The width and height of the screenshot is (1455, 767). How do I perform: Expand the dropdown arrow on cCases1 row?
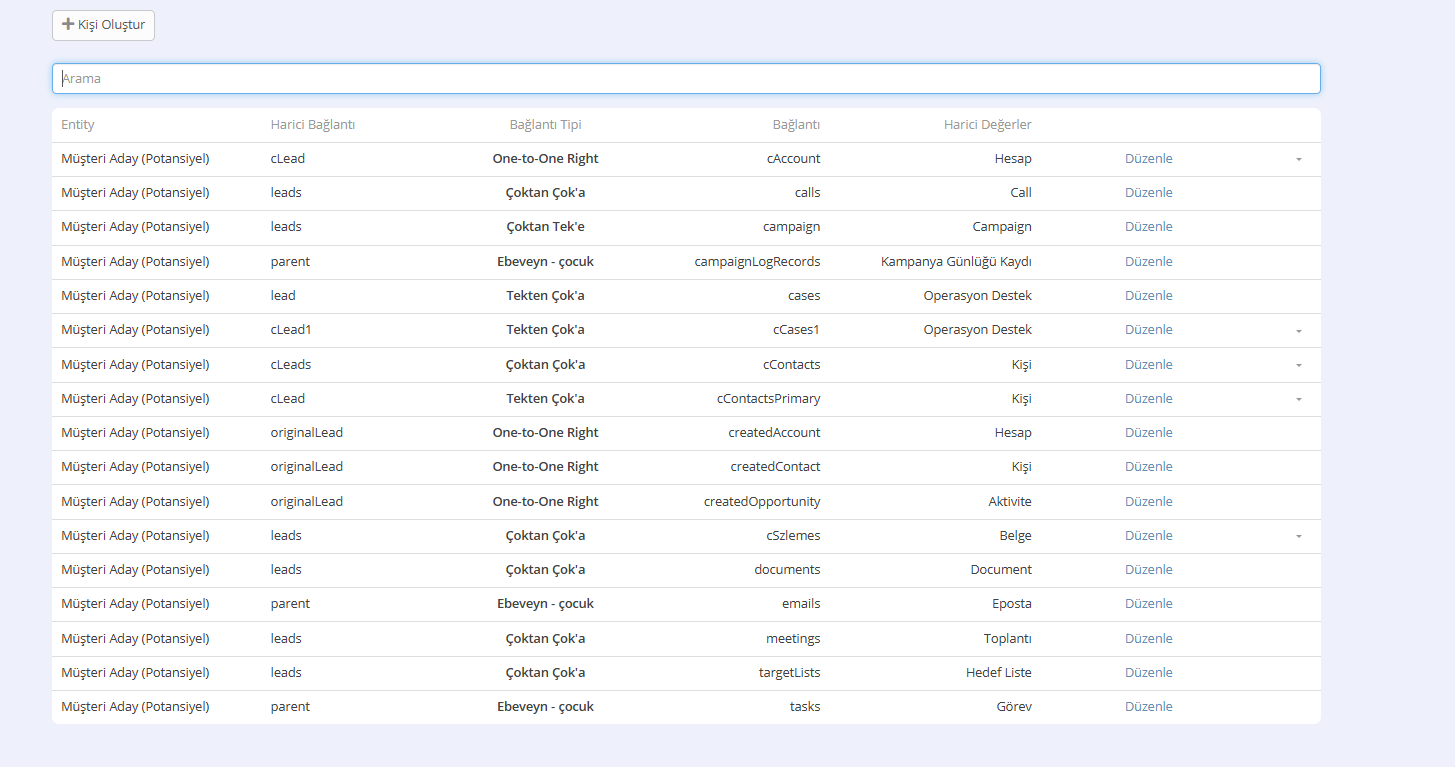pyautogui.click(x=1298, y=330)
